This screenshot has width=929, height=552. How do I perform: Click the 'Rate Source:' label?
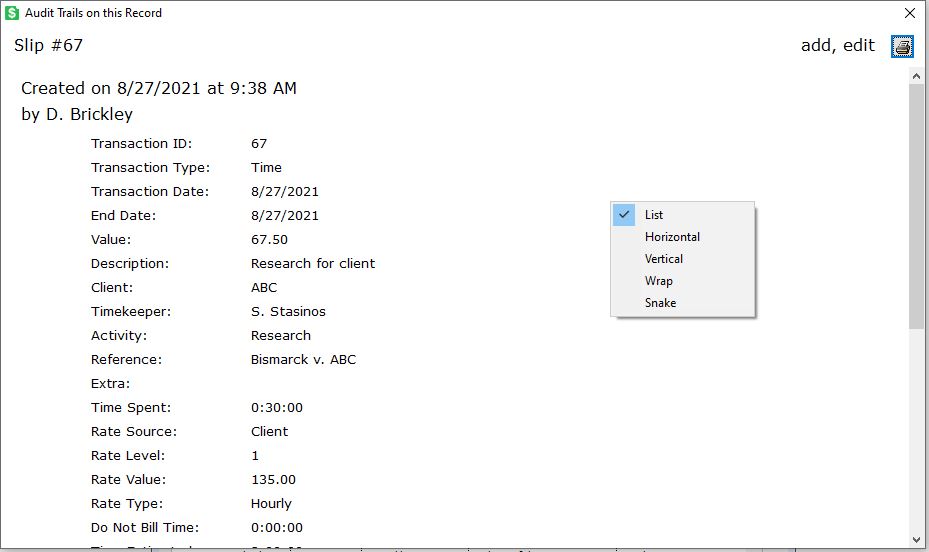click(134, 432)
